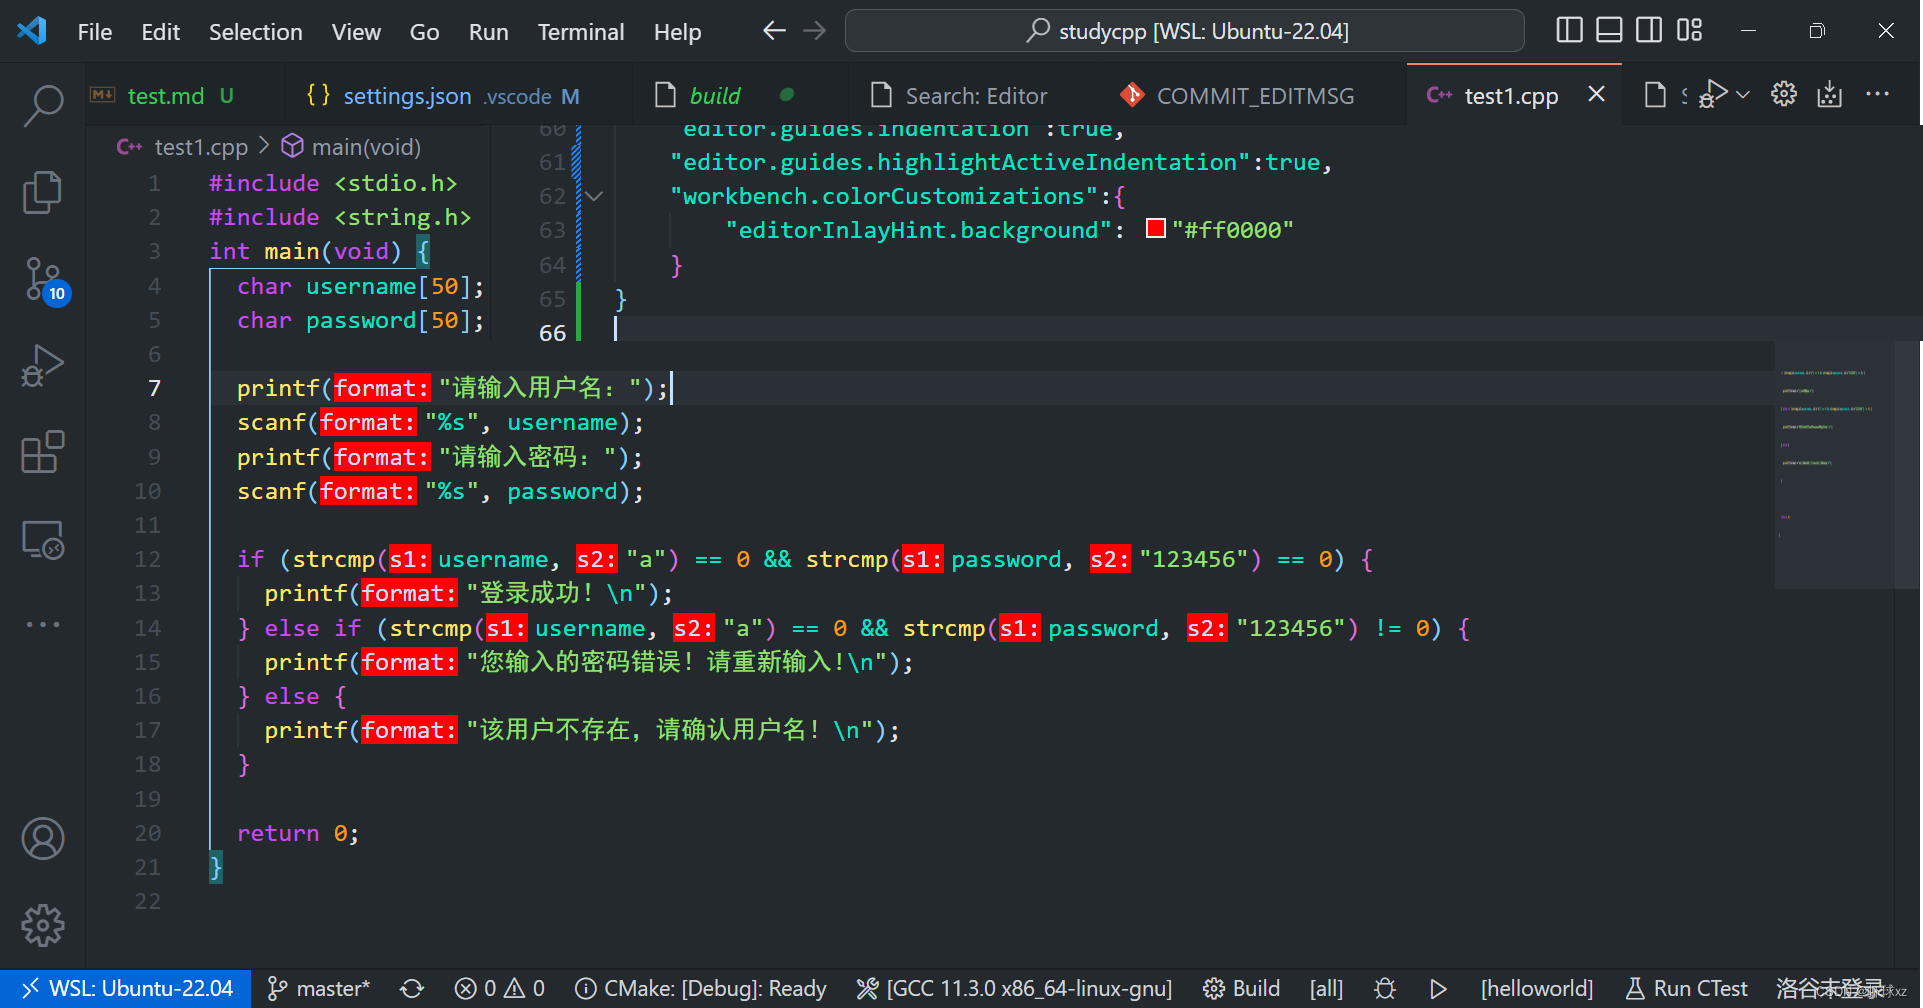Click the Synchronize Changes icon
The image size is (1923, 1008).
pyautogui.click(x=412, y=989)
